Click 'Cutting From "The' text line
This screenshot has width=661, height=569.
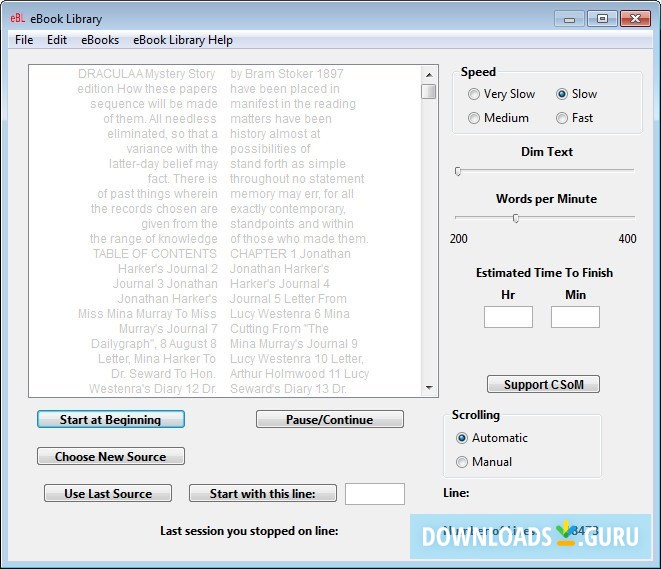pos(279,329)
